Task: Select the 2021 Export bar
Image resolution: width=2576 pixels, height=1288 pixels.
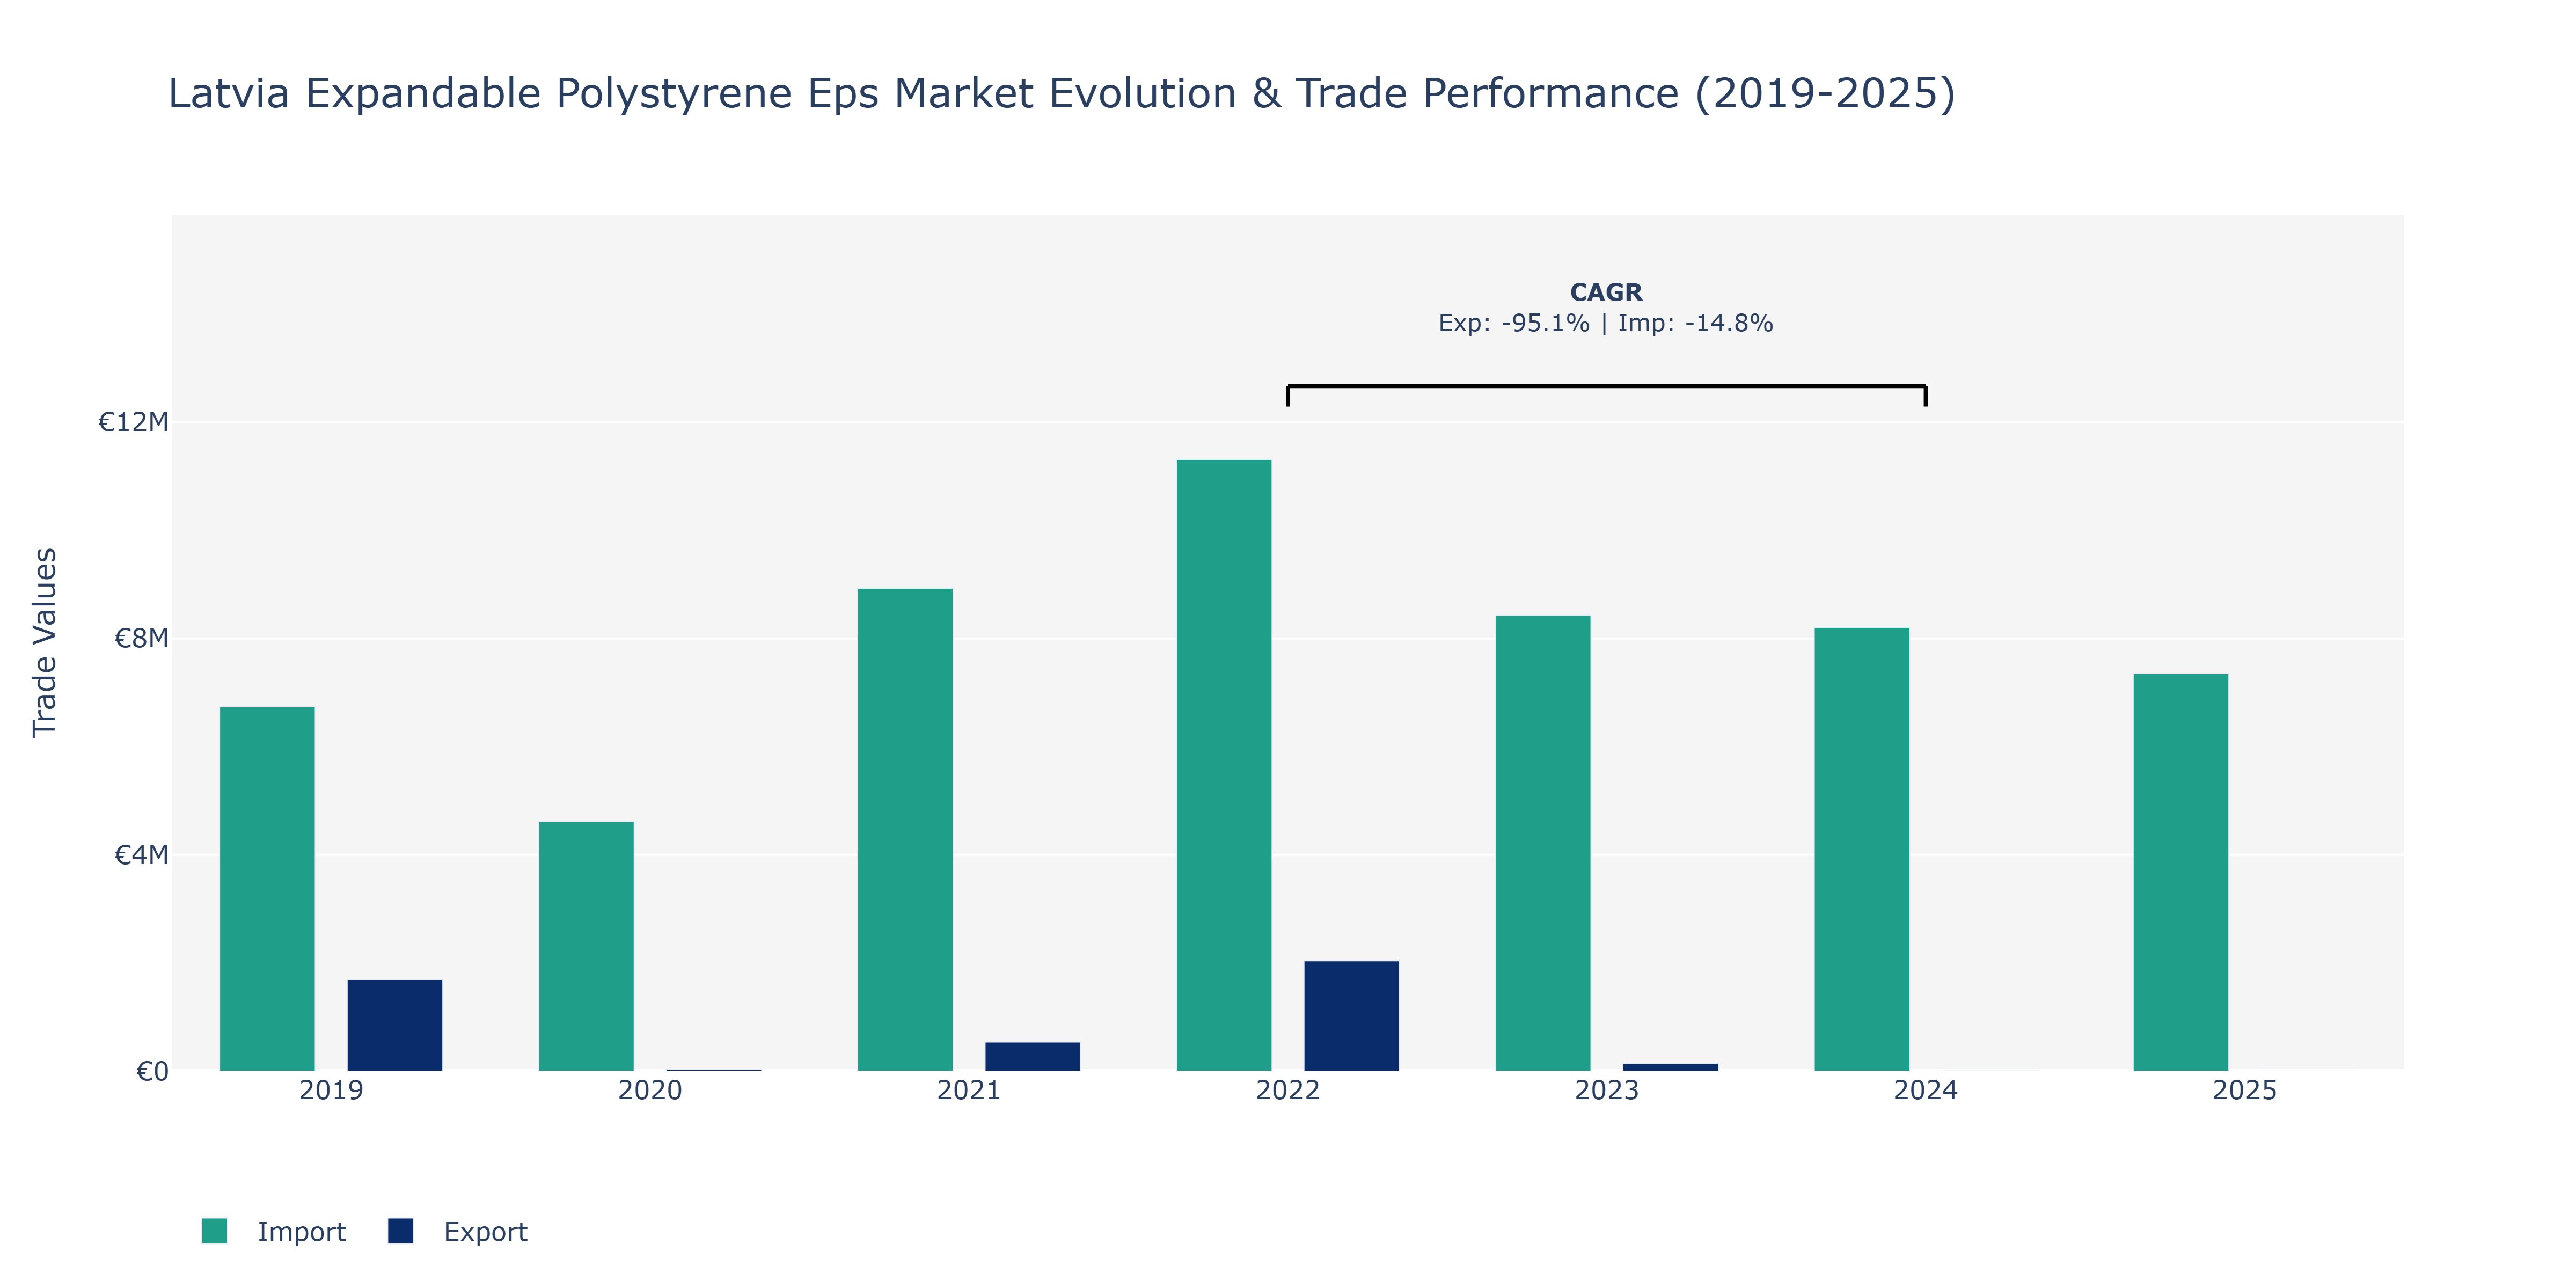Action: 1033,1056
